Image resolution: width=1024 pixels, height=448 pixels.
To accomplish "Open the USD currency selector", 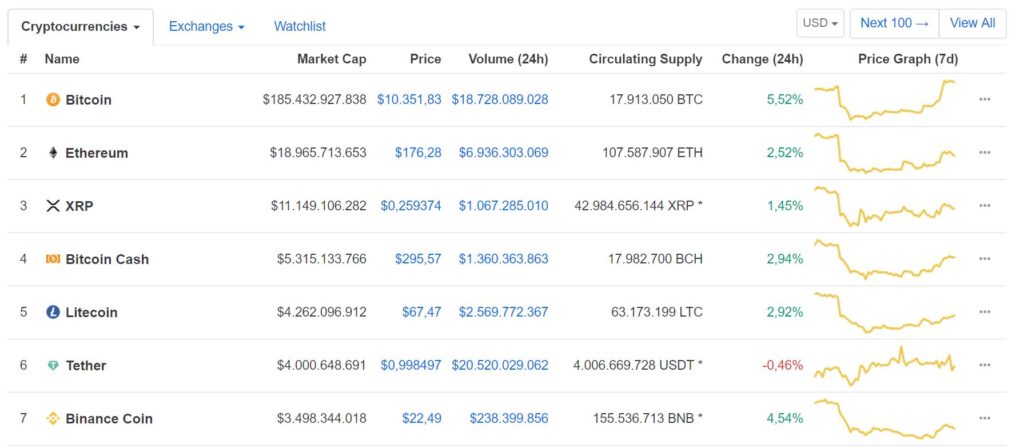I will pos(820,24).
